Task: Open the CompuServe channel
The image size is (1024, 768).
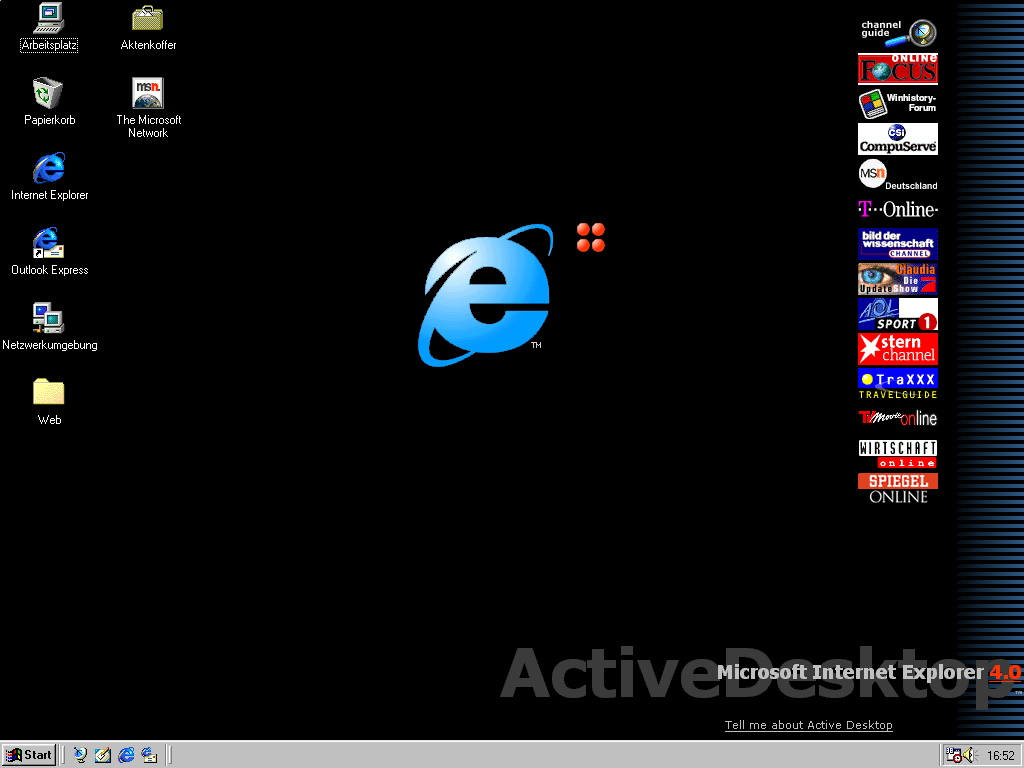Action: (x=897, y=139)
